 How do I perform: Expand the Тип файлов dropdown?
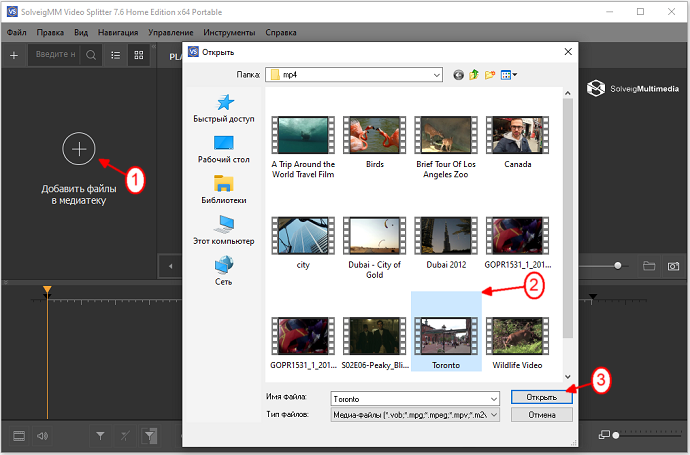click(x=494, y=415)
